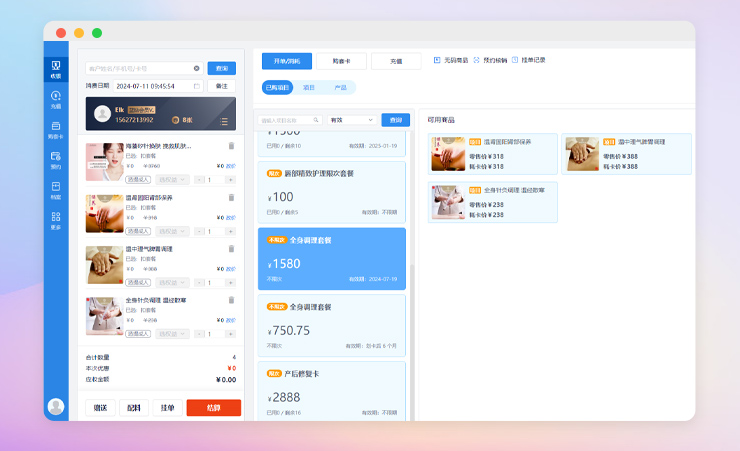
Task: Switch to the 购套卡 tab
Action: point(340,61)
